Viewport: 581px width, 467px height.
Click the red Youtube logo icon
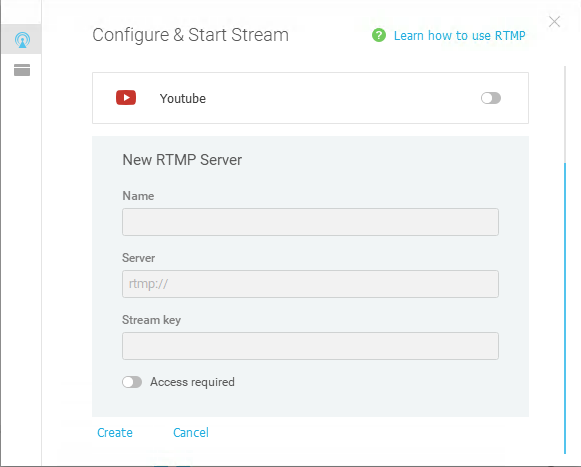tap(126, 98)
